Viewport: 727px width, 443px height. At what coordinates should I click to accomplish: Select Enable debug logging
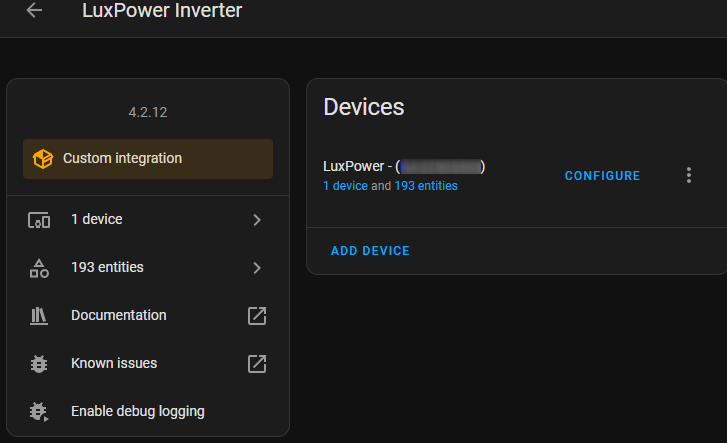(x=148, y=412)
